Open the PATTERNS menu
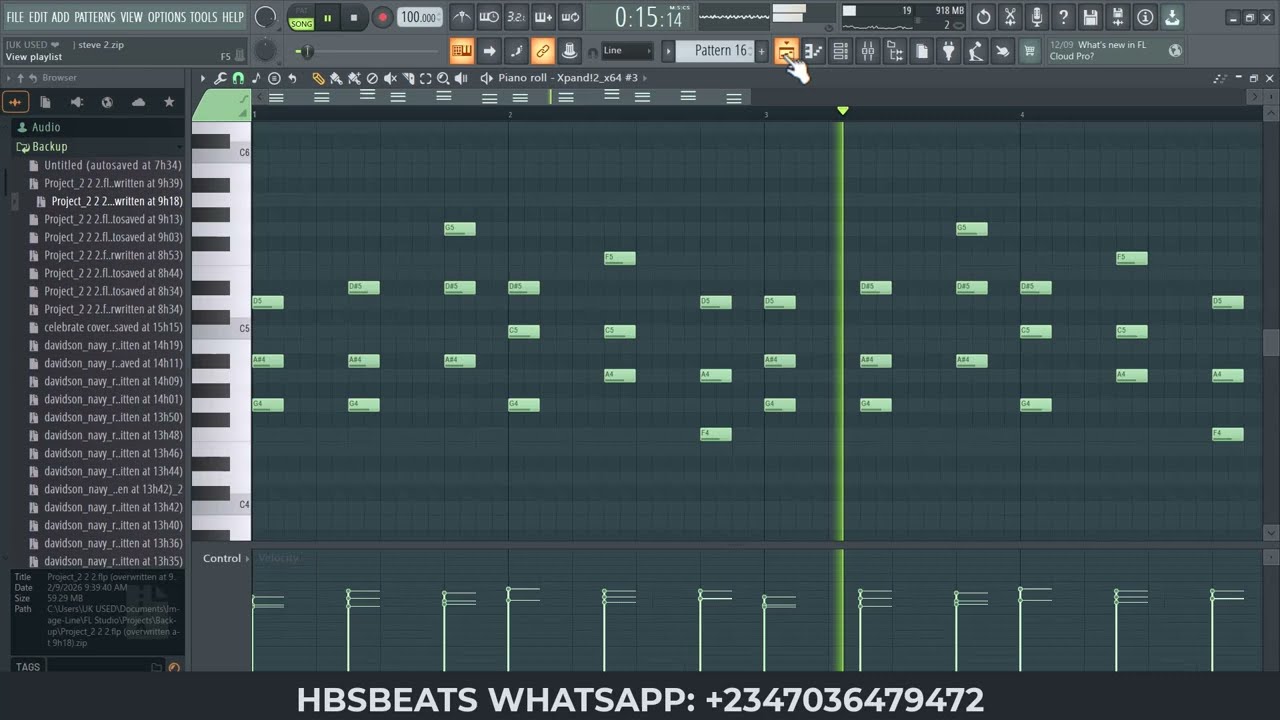 95,17
